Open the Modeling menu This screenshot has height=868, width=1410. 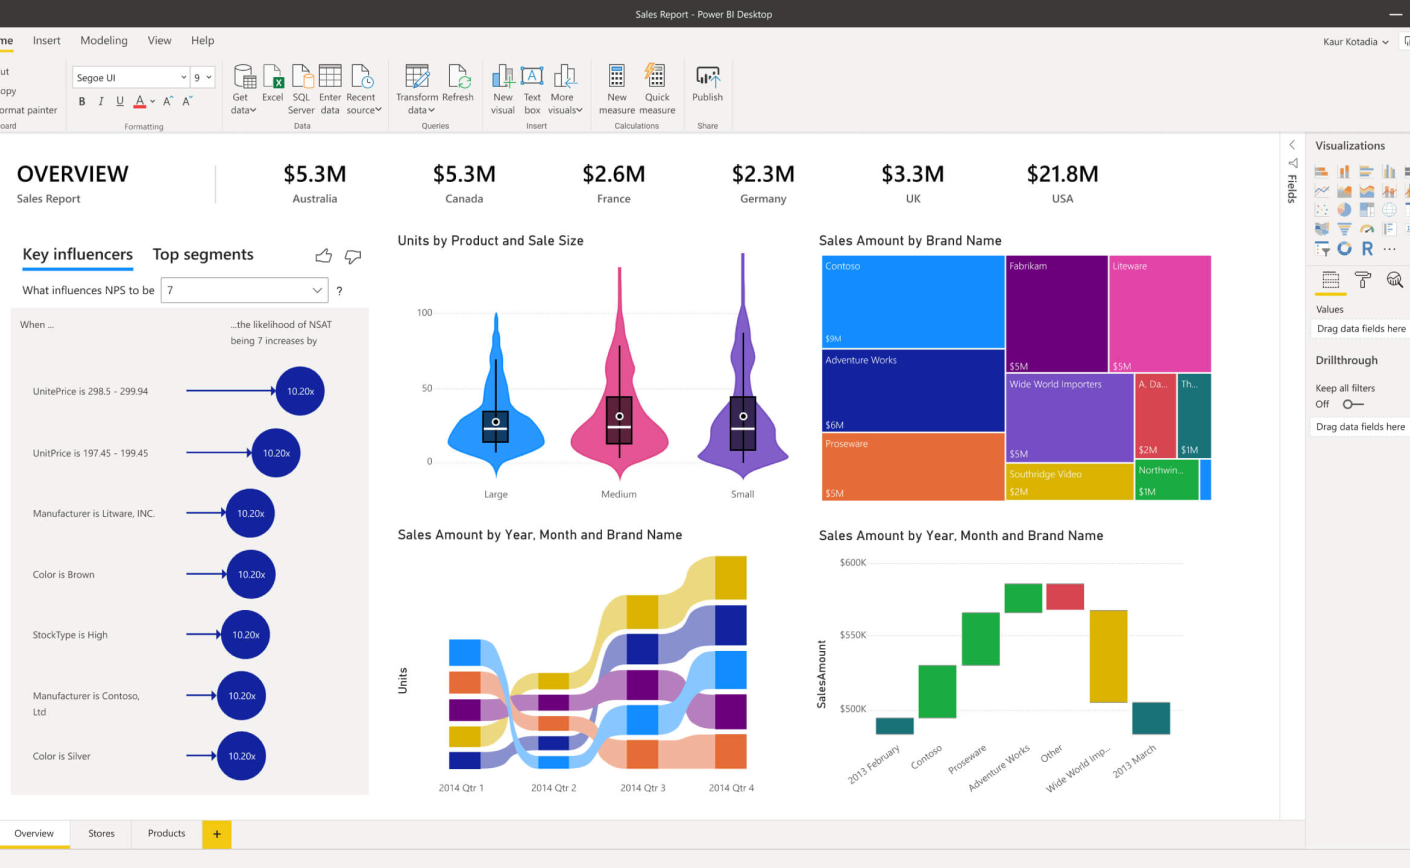(x=103, y=40)
